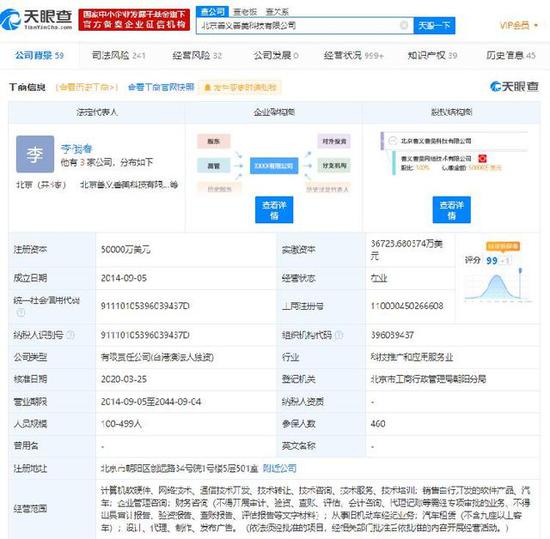550x539 pixels.
Task: Open the 司法风险 241 tab
Action: point(118,55)
